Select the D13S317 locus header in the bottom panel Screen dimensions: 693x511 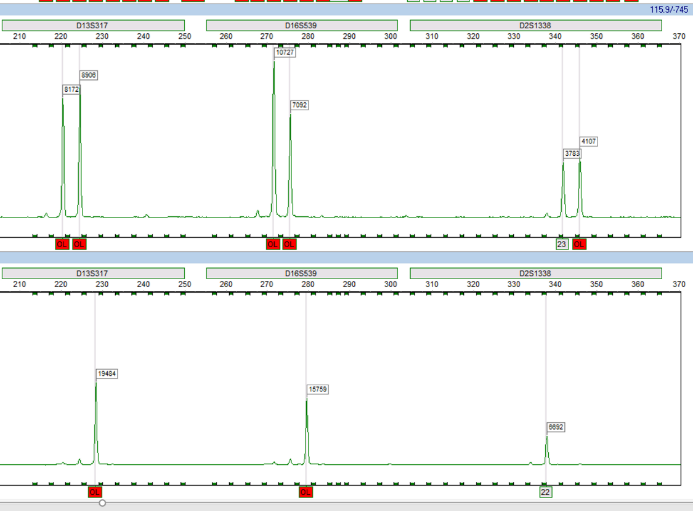(x=92, y=273)
